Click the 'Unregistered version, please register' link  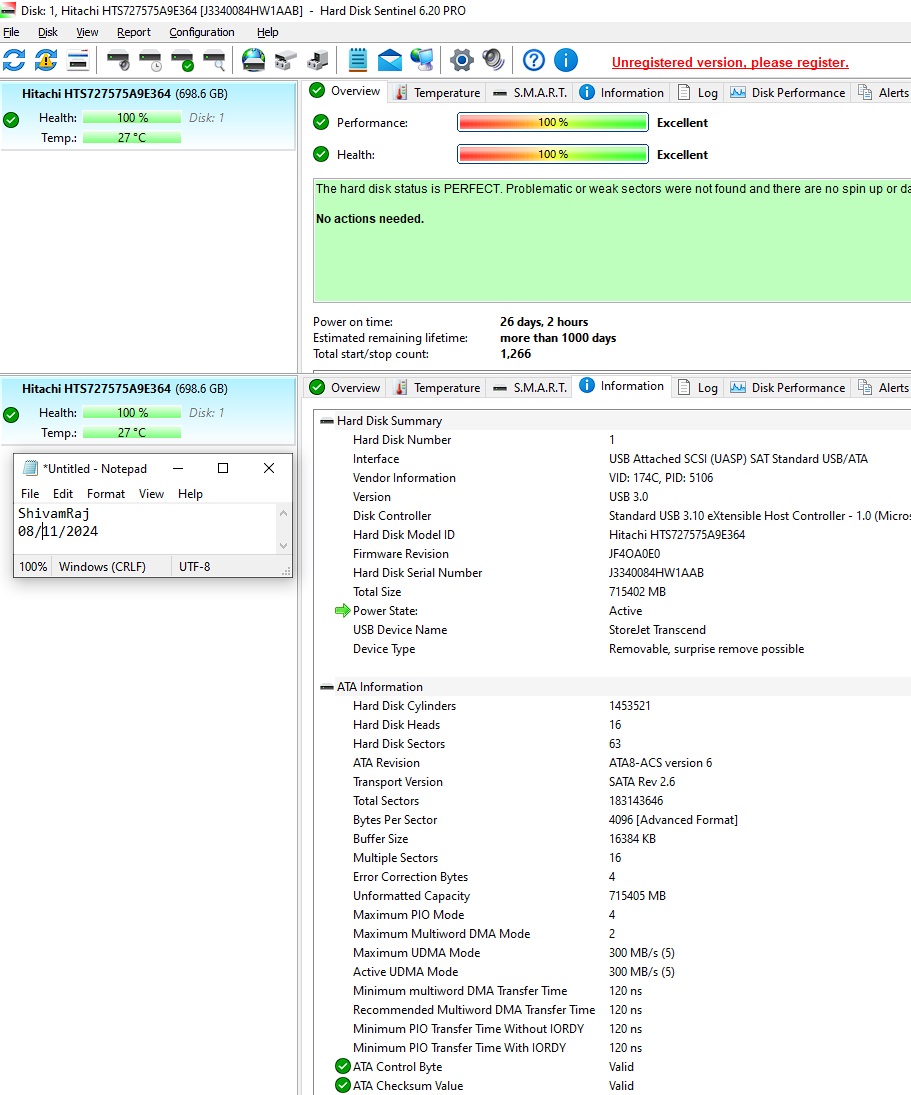click(x=730, y=62)
